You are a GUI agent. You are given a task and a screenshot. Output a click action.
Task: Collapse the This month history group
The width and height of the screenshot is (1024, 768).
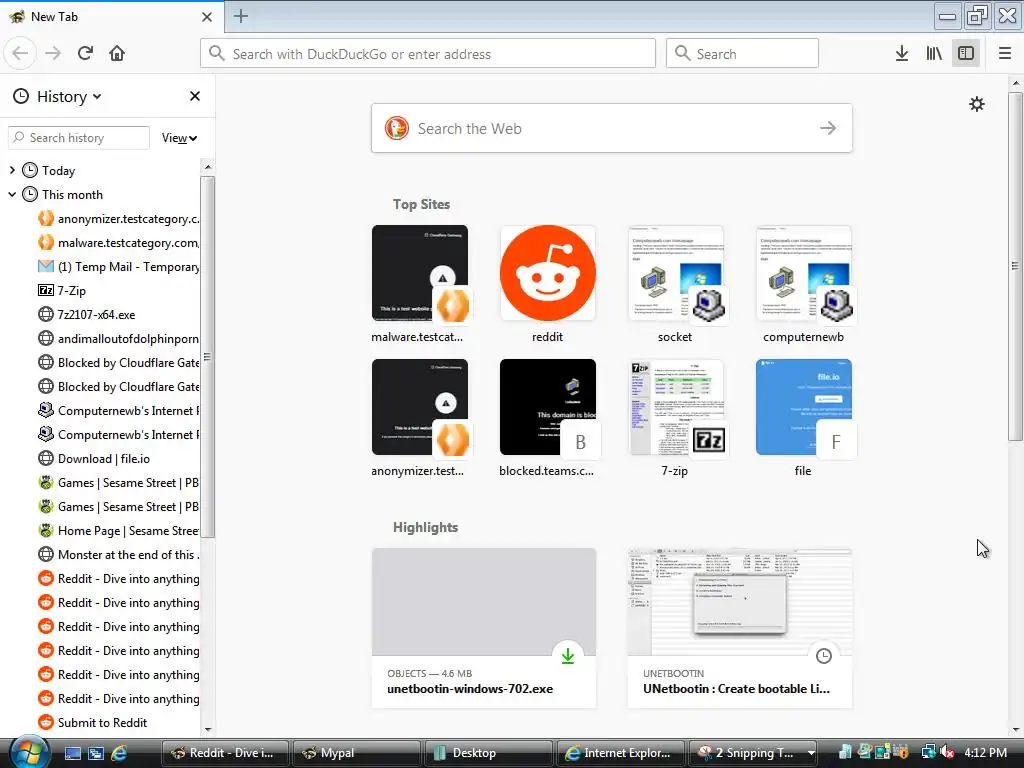(x=12, y=195)
